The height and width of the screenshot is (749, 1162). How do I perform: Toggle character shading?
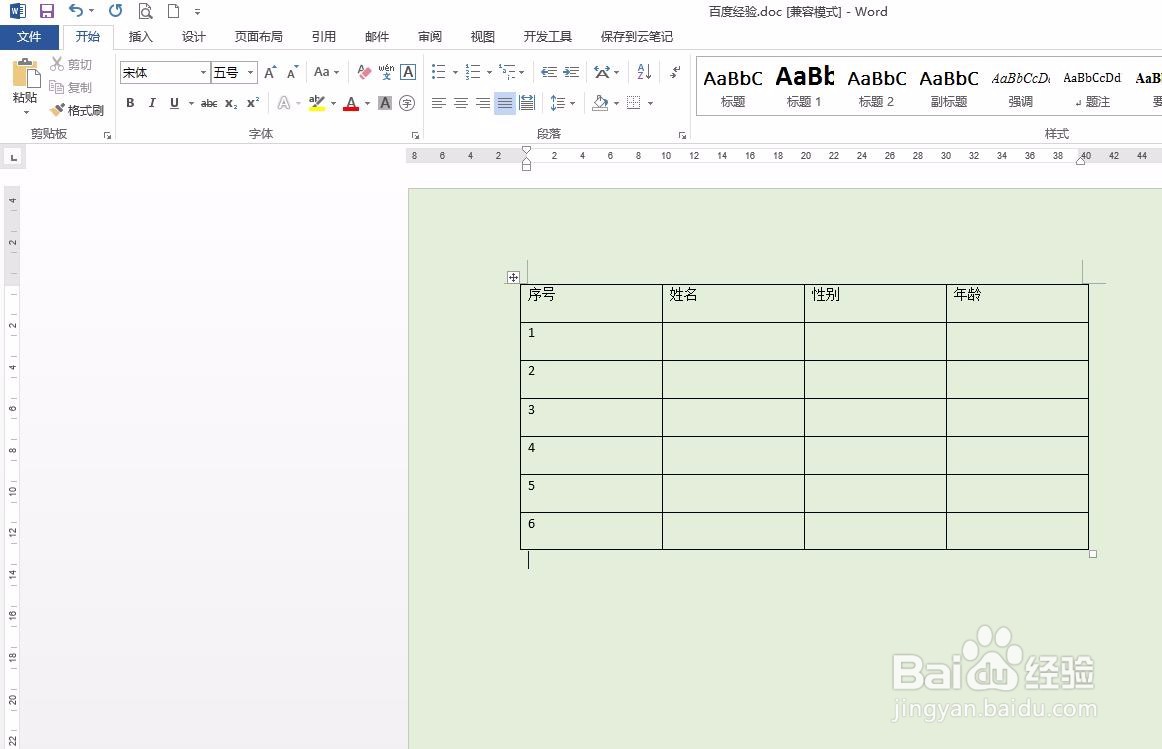click(385, 103)
